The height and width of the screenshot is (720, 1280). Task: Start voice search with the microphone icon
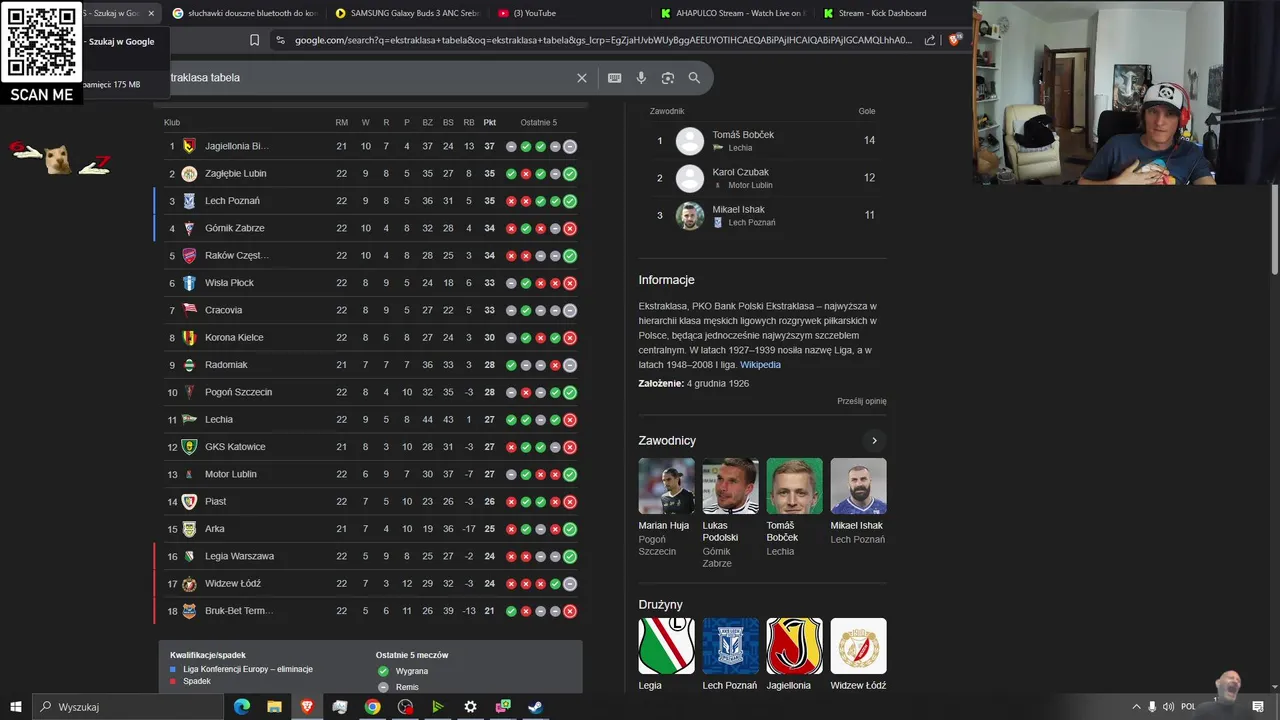click(641, 78)
